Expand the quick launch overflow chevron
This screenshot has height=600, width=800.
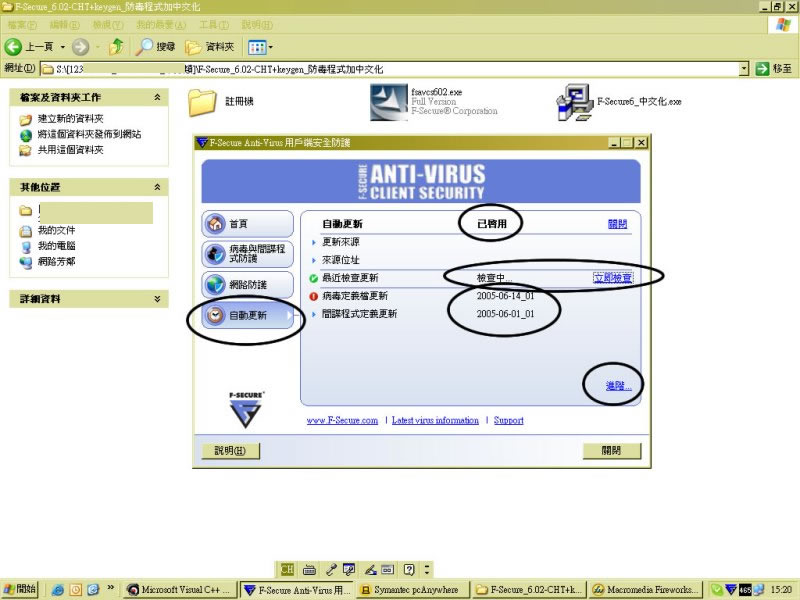111,588
